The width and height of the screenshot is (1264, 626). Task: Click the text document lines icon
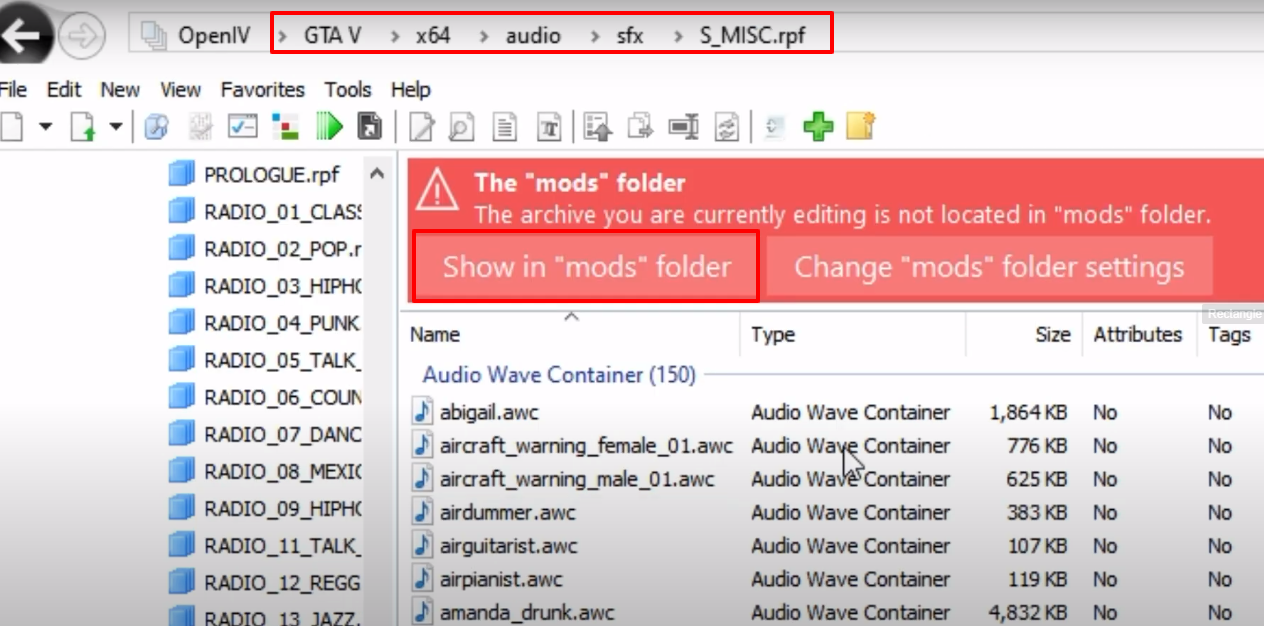[506, 127]
